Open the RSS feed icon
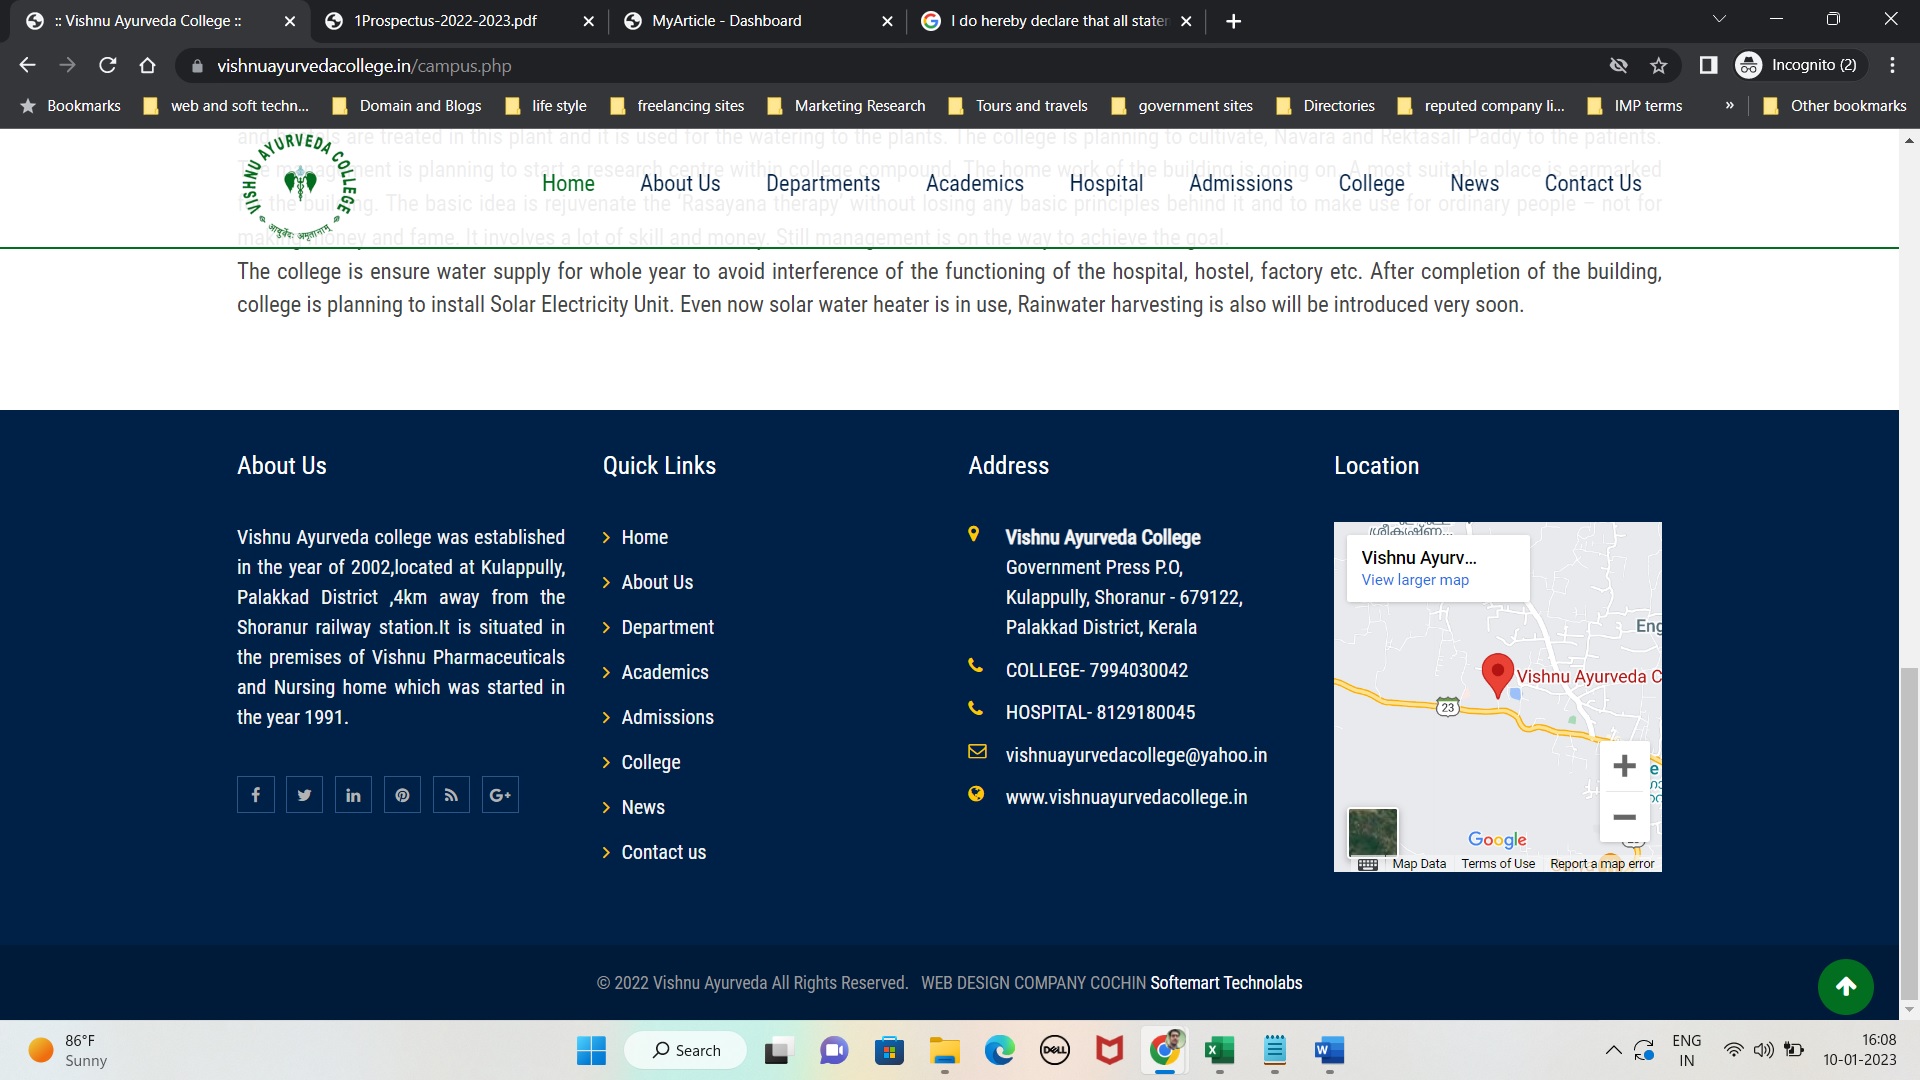The image size is (1920, 1080). tap(451, 795)
